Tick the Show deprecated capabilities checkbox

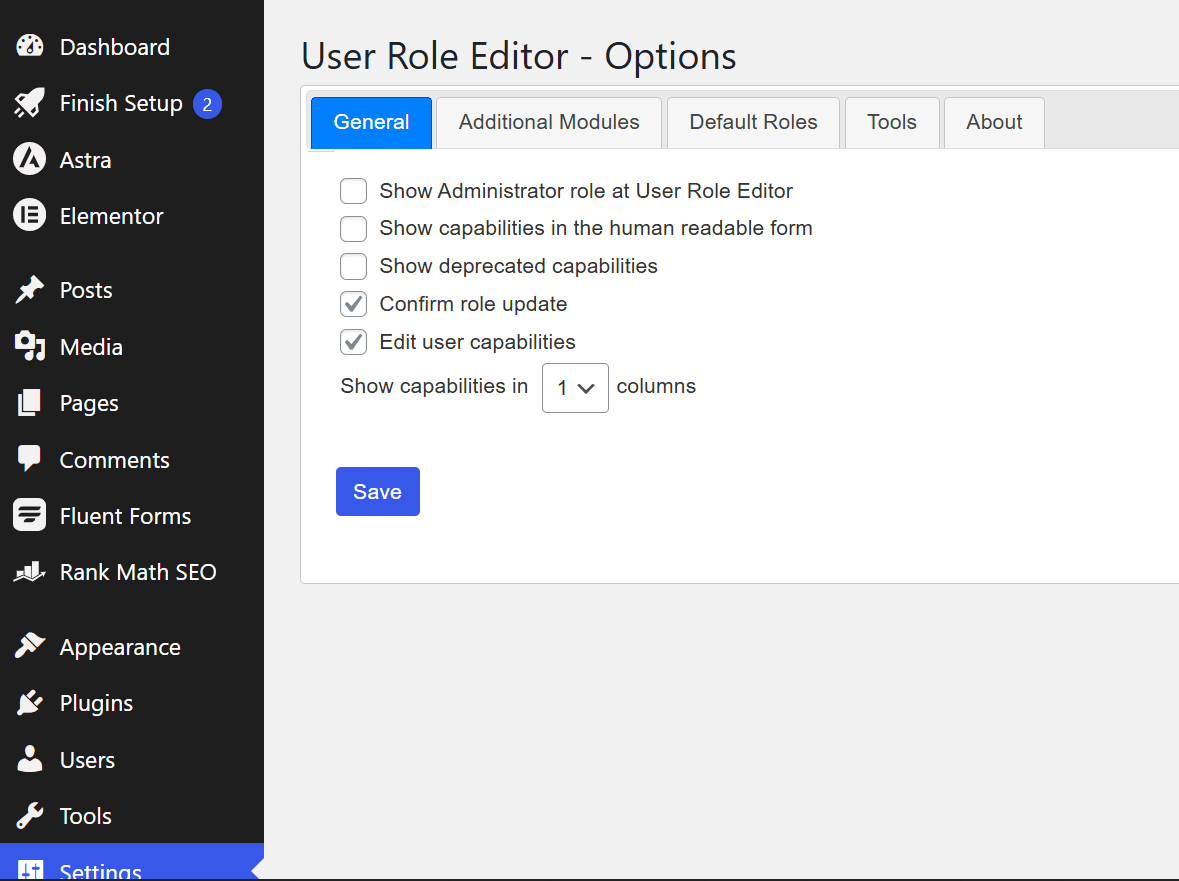click(353, 266)
